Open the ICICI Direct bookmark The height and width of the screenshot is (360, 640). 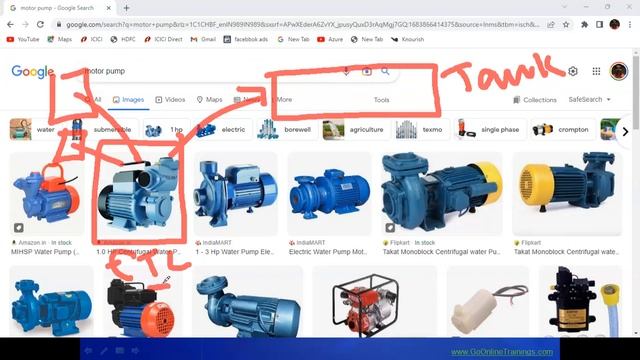[163, 39]
